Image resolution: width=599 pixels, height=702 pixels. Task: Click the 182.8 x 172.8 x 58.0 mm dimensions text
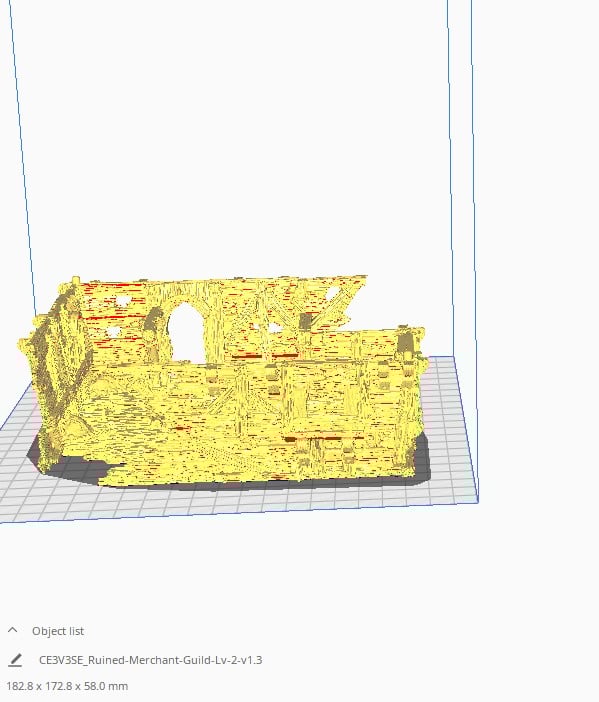coord(67,686)
